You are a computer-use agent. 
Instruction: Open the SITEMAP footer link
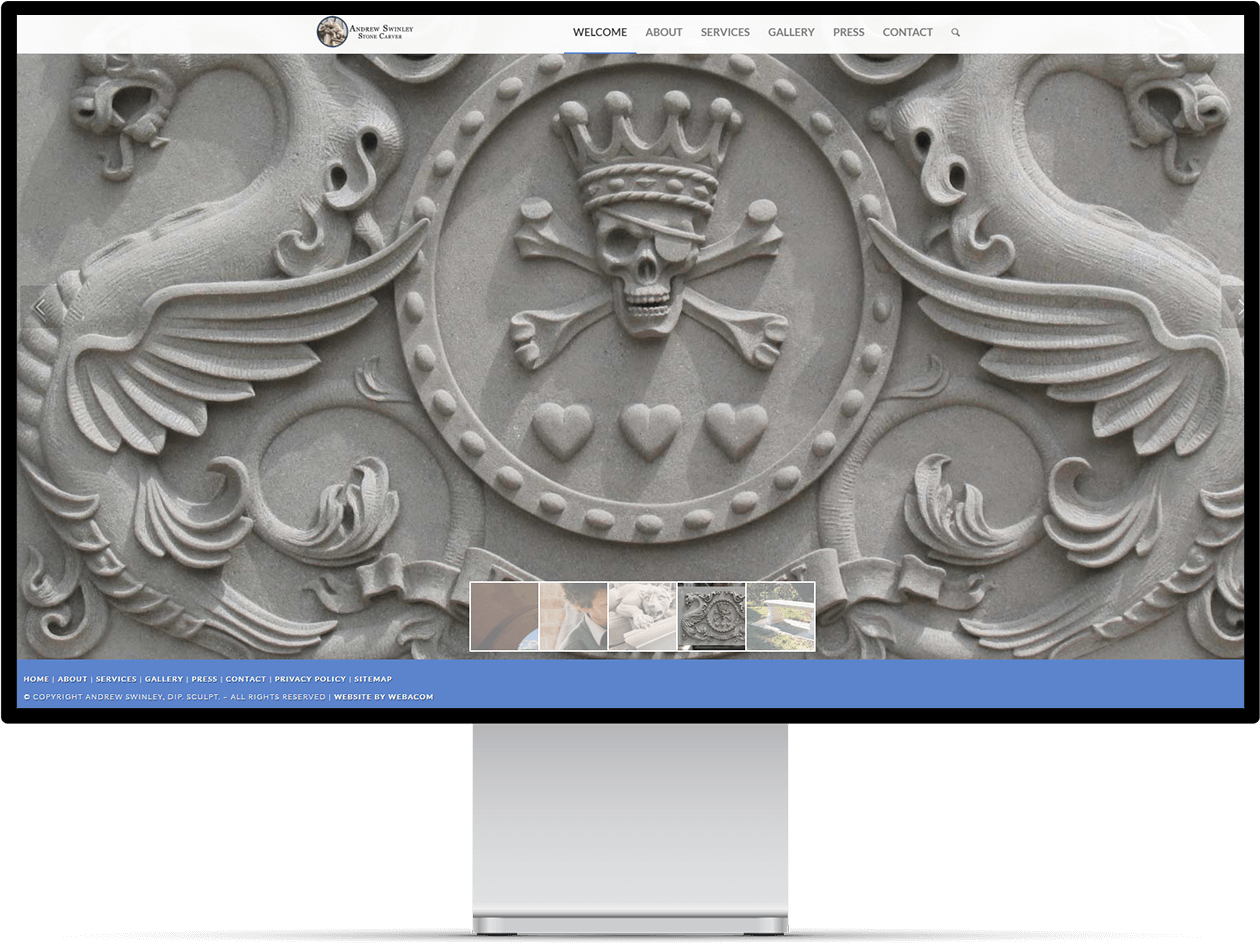point(373,679)
